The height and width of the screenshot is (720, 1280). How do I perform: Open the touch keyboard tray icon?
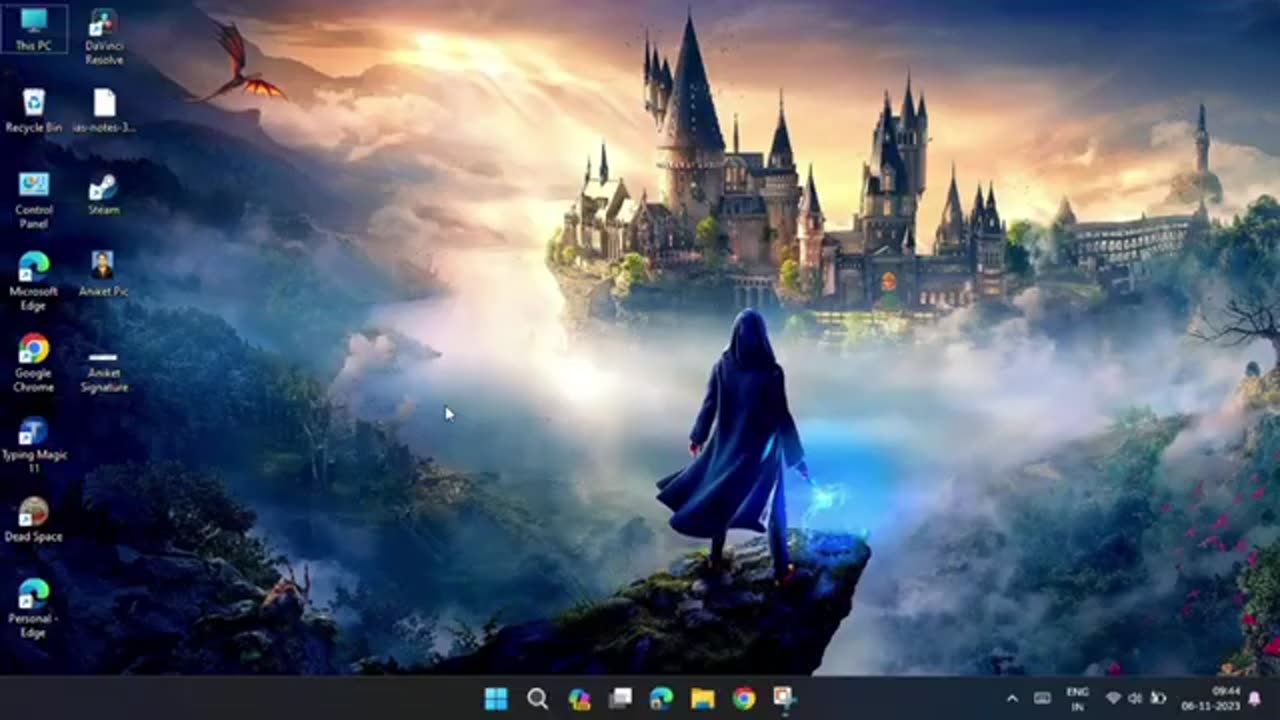(x=1042, y=699)
